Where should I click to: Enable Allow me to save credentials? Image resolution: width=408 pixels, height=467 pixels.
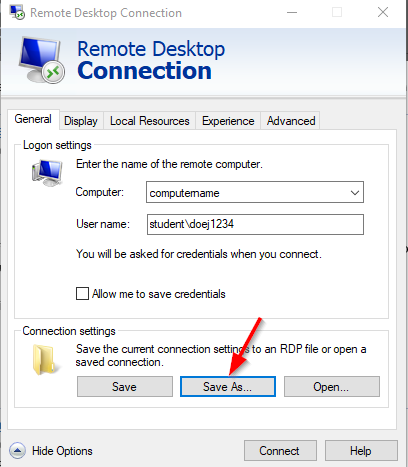pyautogui.click(x=82, y=294)
